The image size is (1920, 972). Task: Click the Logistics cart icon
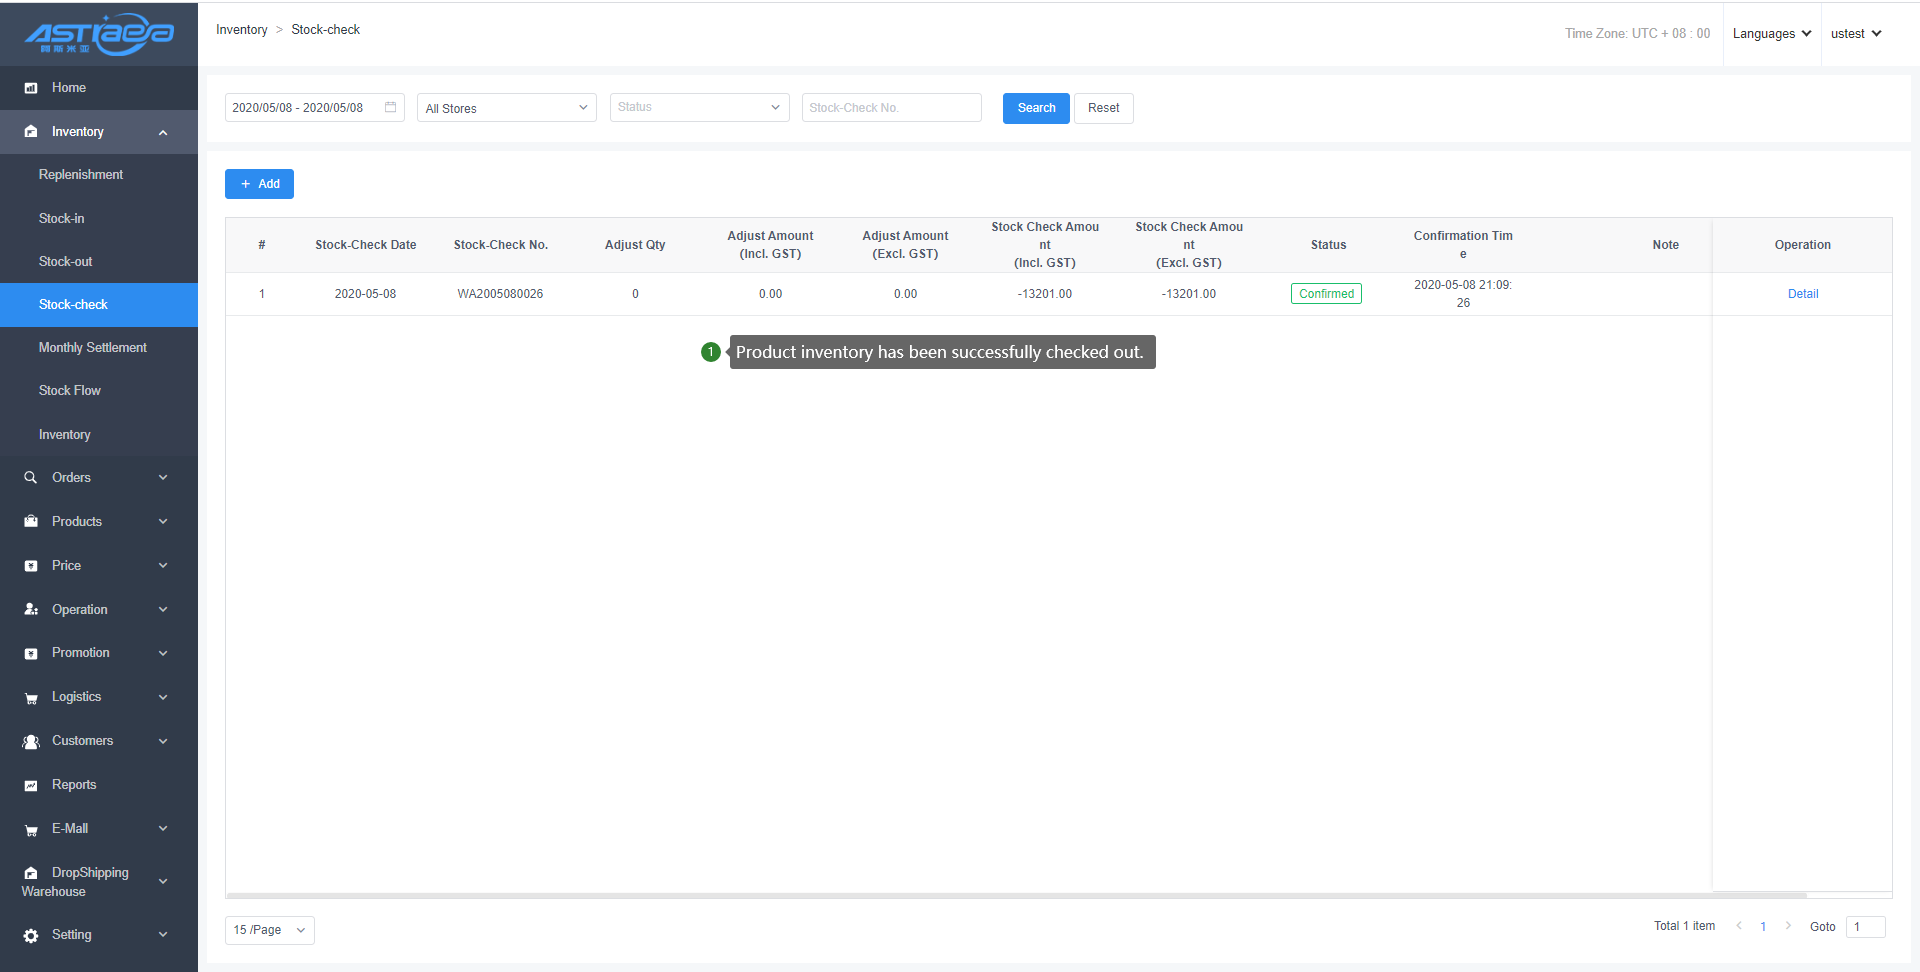click(31, 698)
